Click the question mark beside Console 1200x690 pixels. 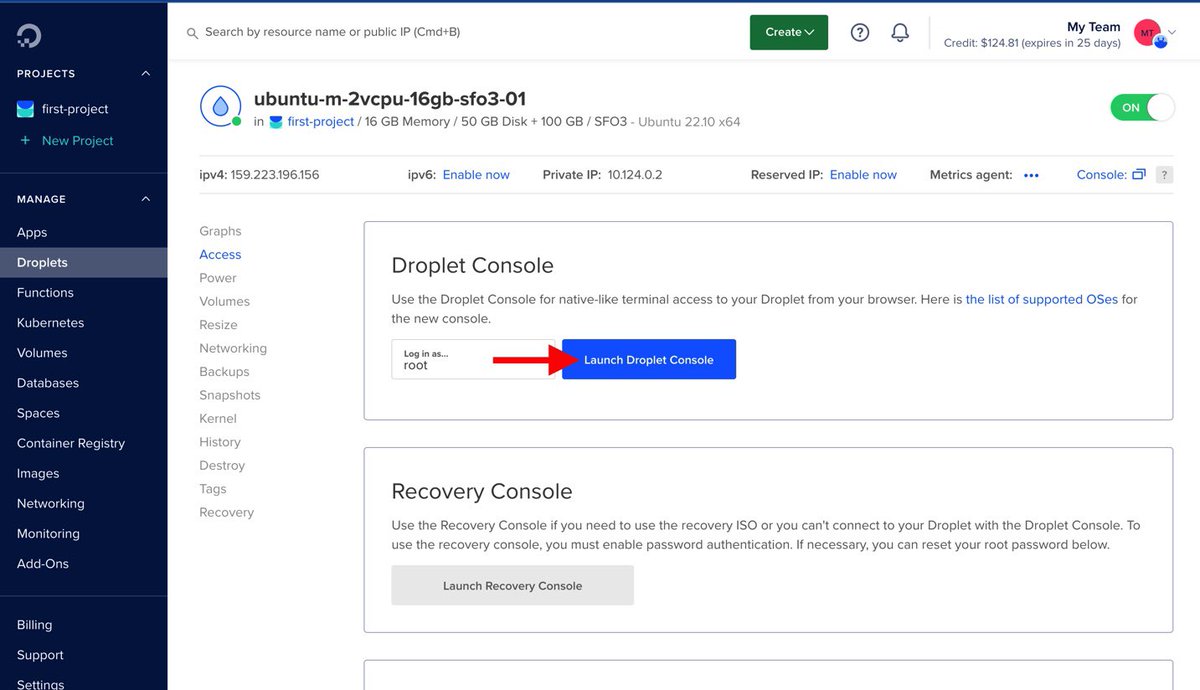1163,174
